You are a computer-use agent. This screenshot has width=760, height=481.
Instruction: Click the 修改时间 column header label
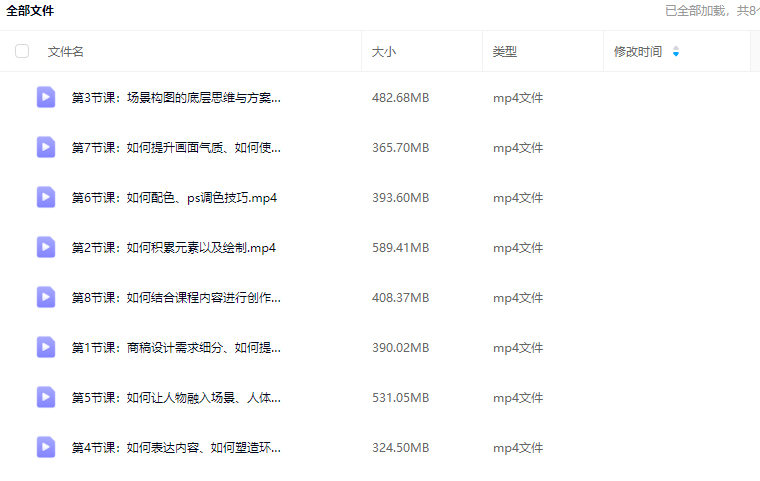(x=637, y=52)
